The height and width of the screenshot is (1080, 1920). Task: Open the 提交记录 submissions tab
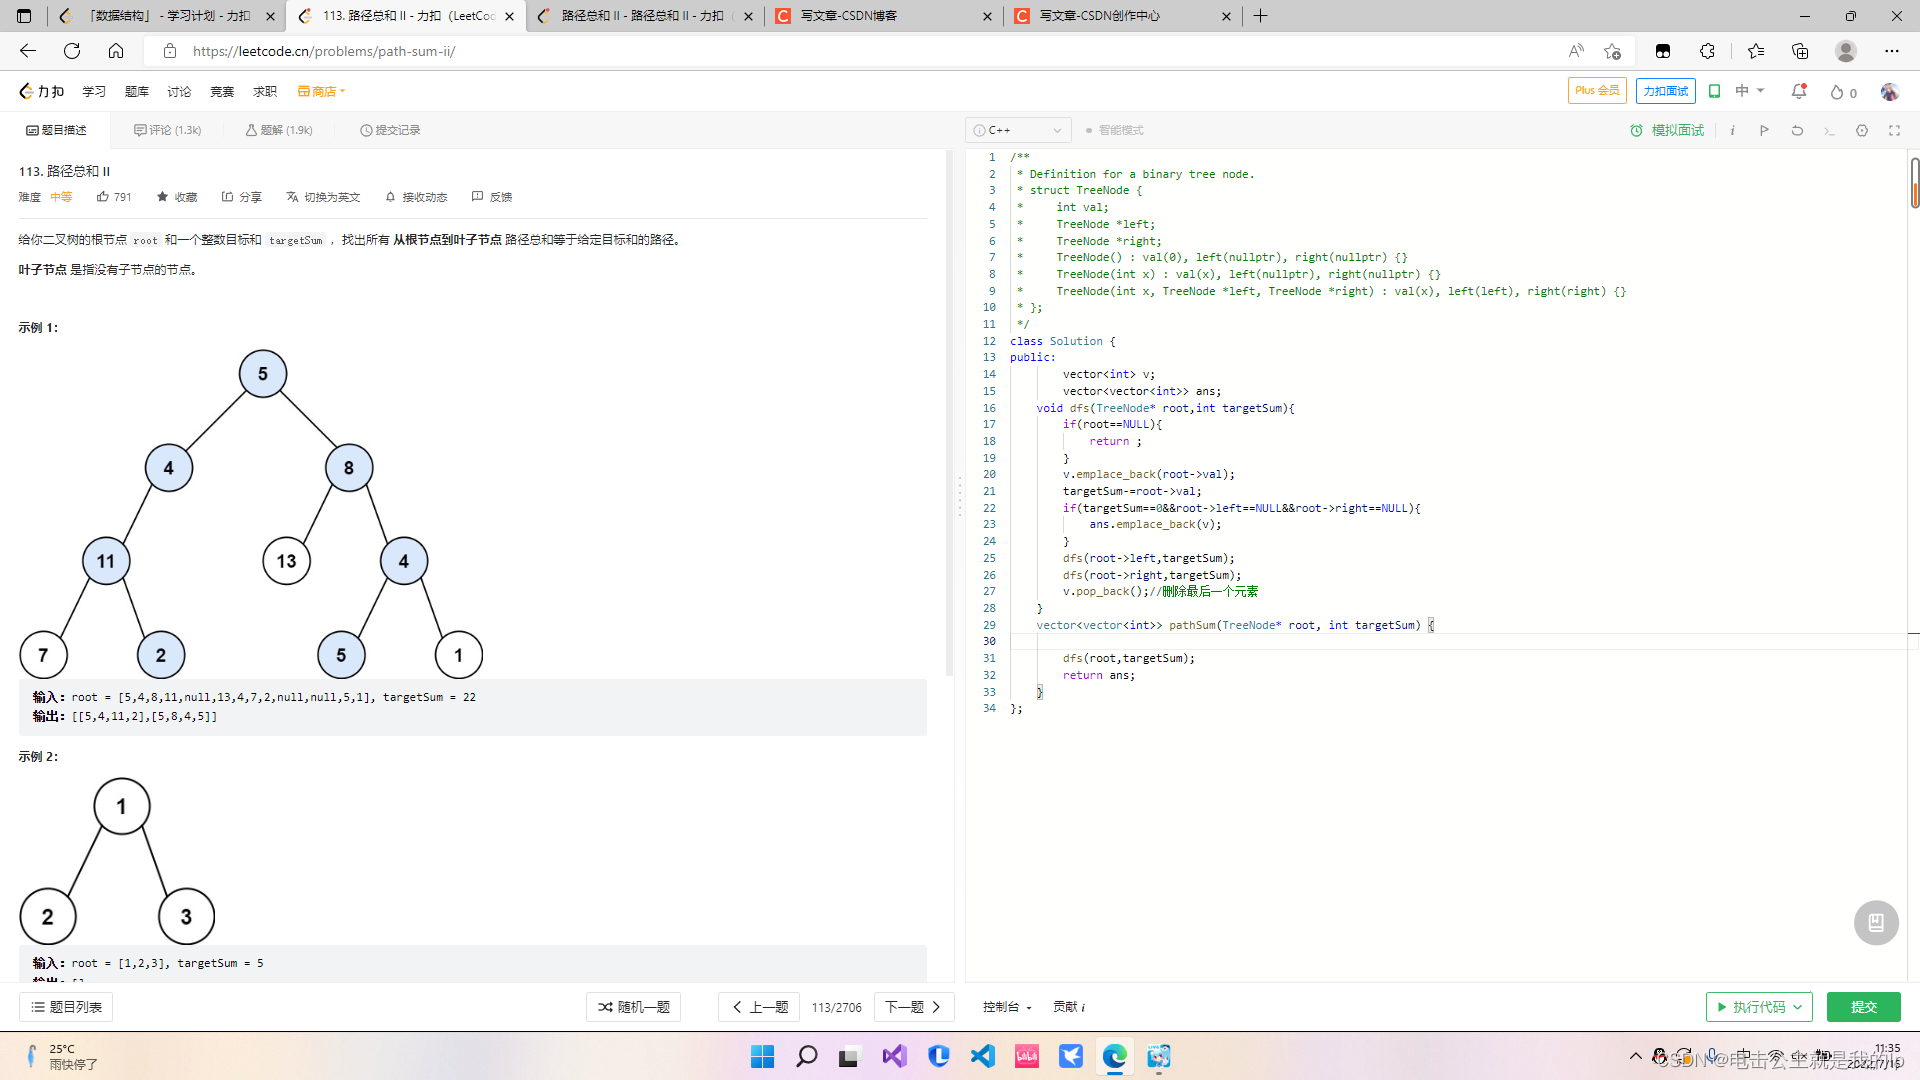pos(390,131)
